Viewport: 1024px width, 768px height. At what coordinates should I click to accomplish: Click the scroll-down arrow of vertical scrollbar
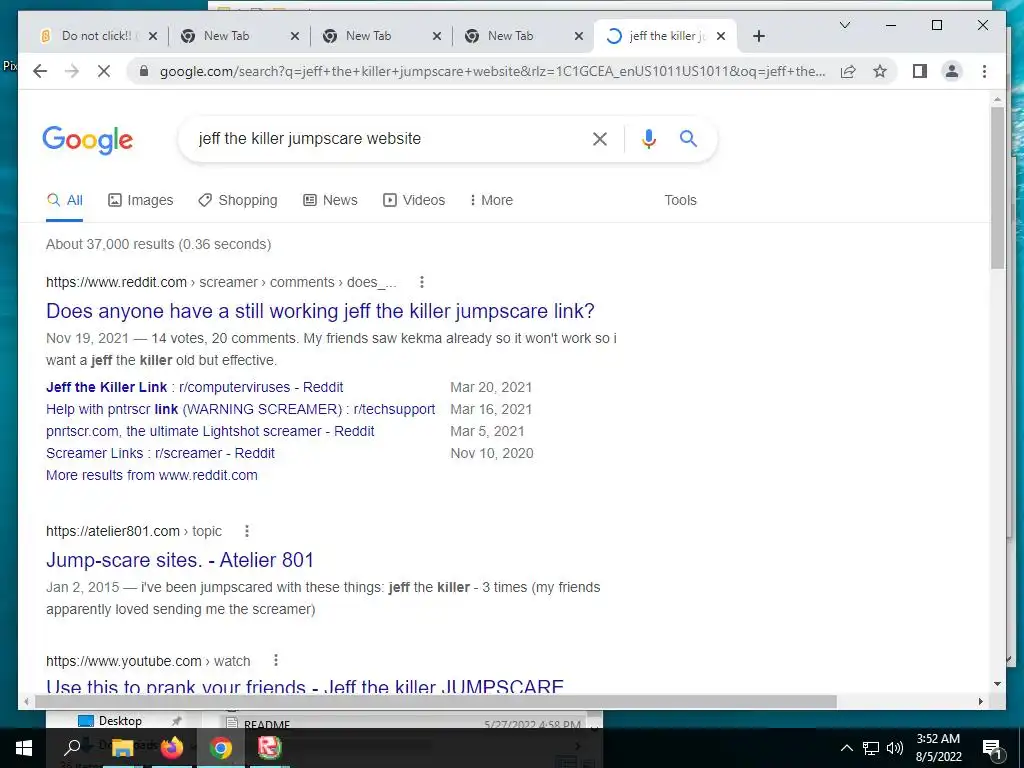(997, 684)
